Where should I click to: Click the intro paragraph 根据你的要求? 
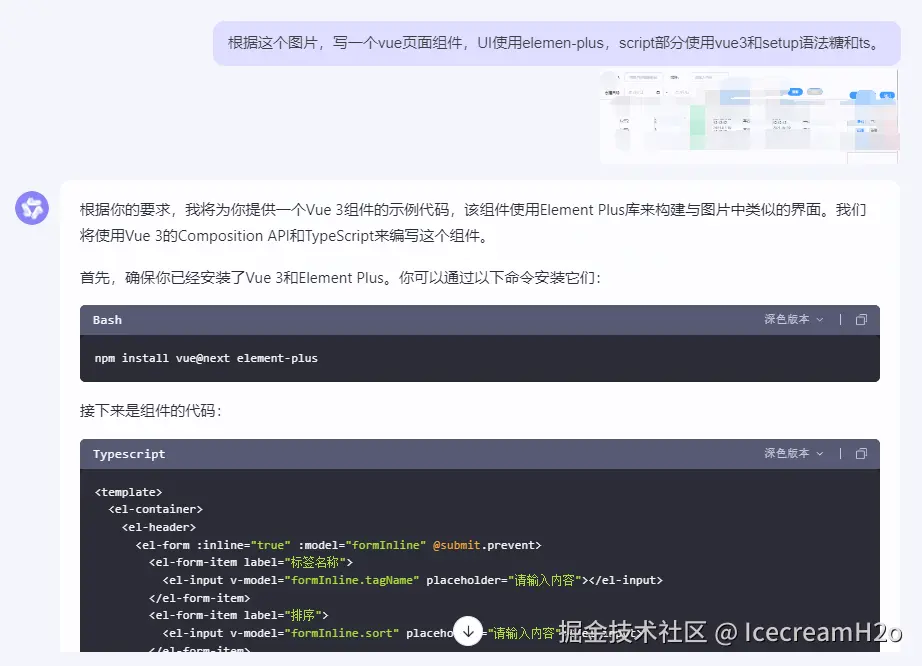[x=473, y=223]
